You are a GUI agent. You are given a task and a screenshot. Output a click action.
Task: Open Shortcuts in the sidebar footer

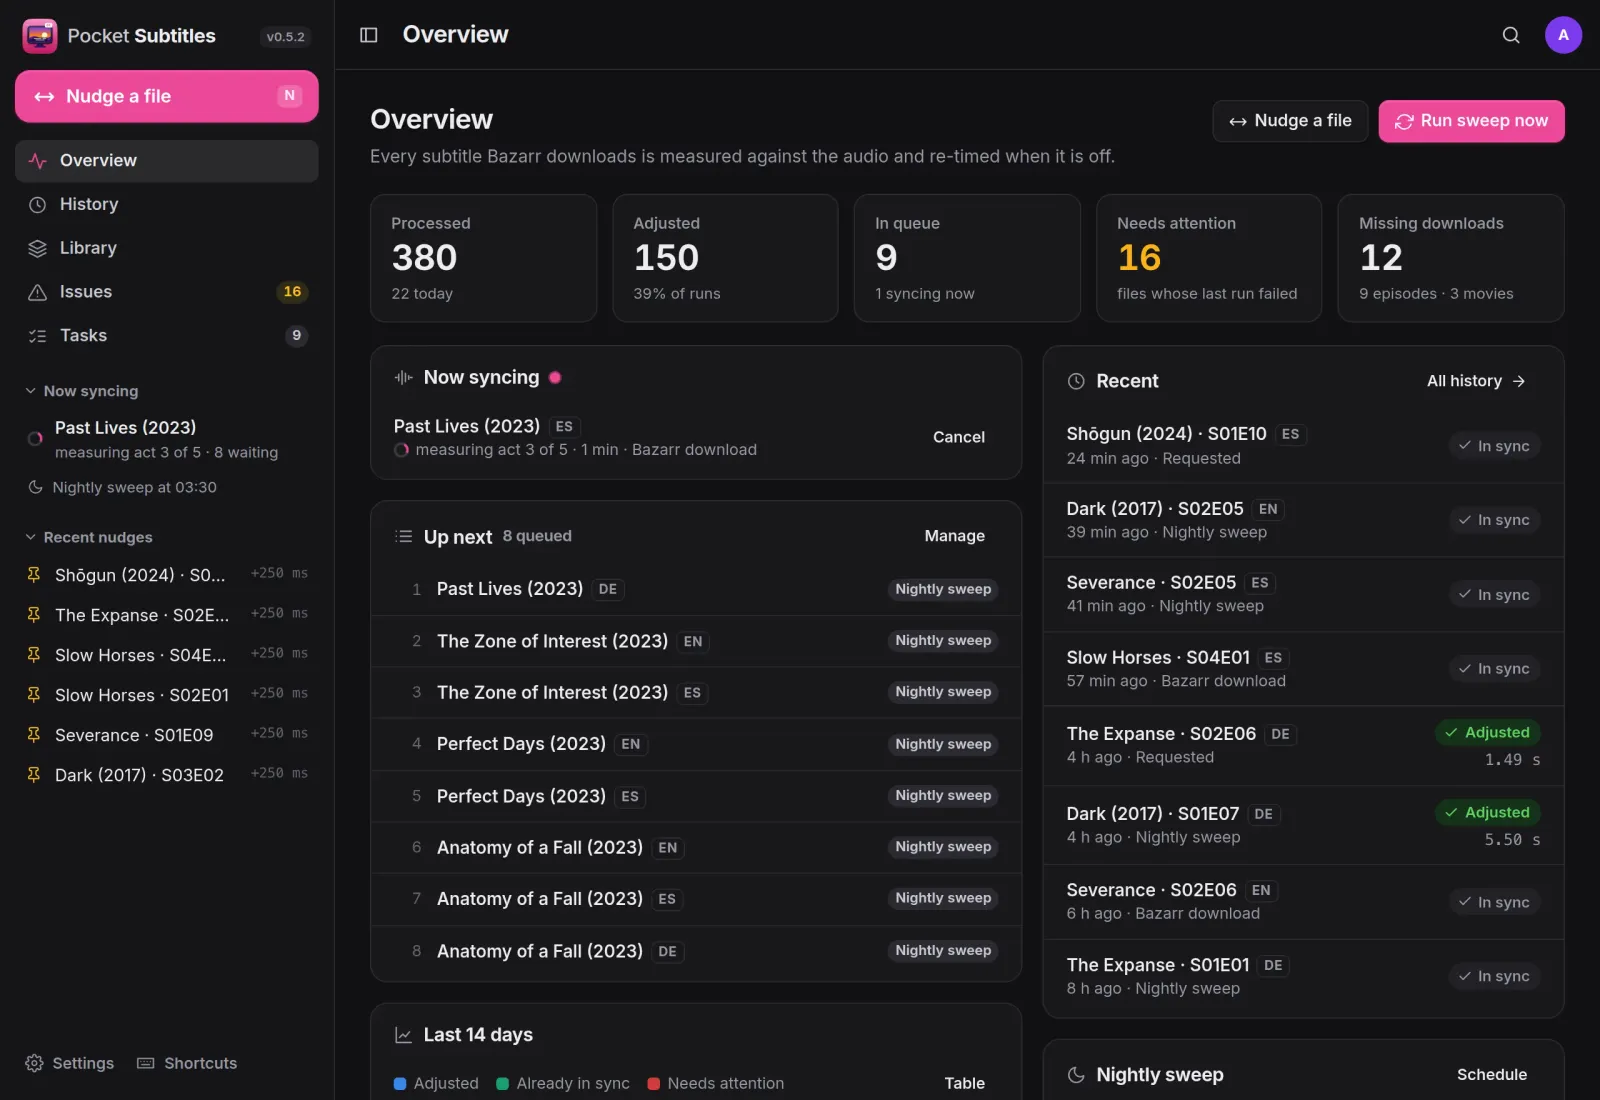point(187,1063)
